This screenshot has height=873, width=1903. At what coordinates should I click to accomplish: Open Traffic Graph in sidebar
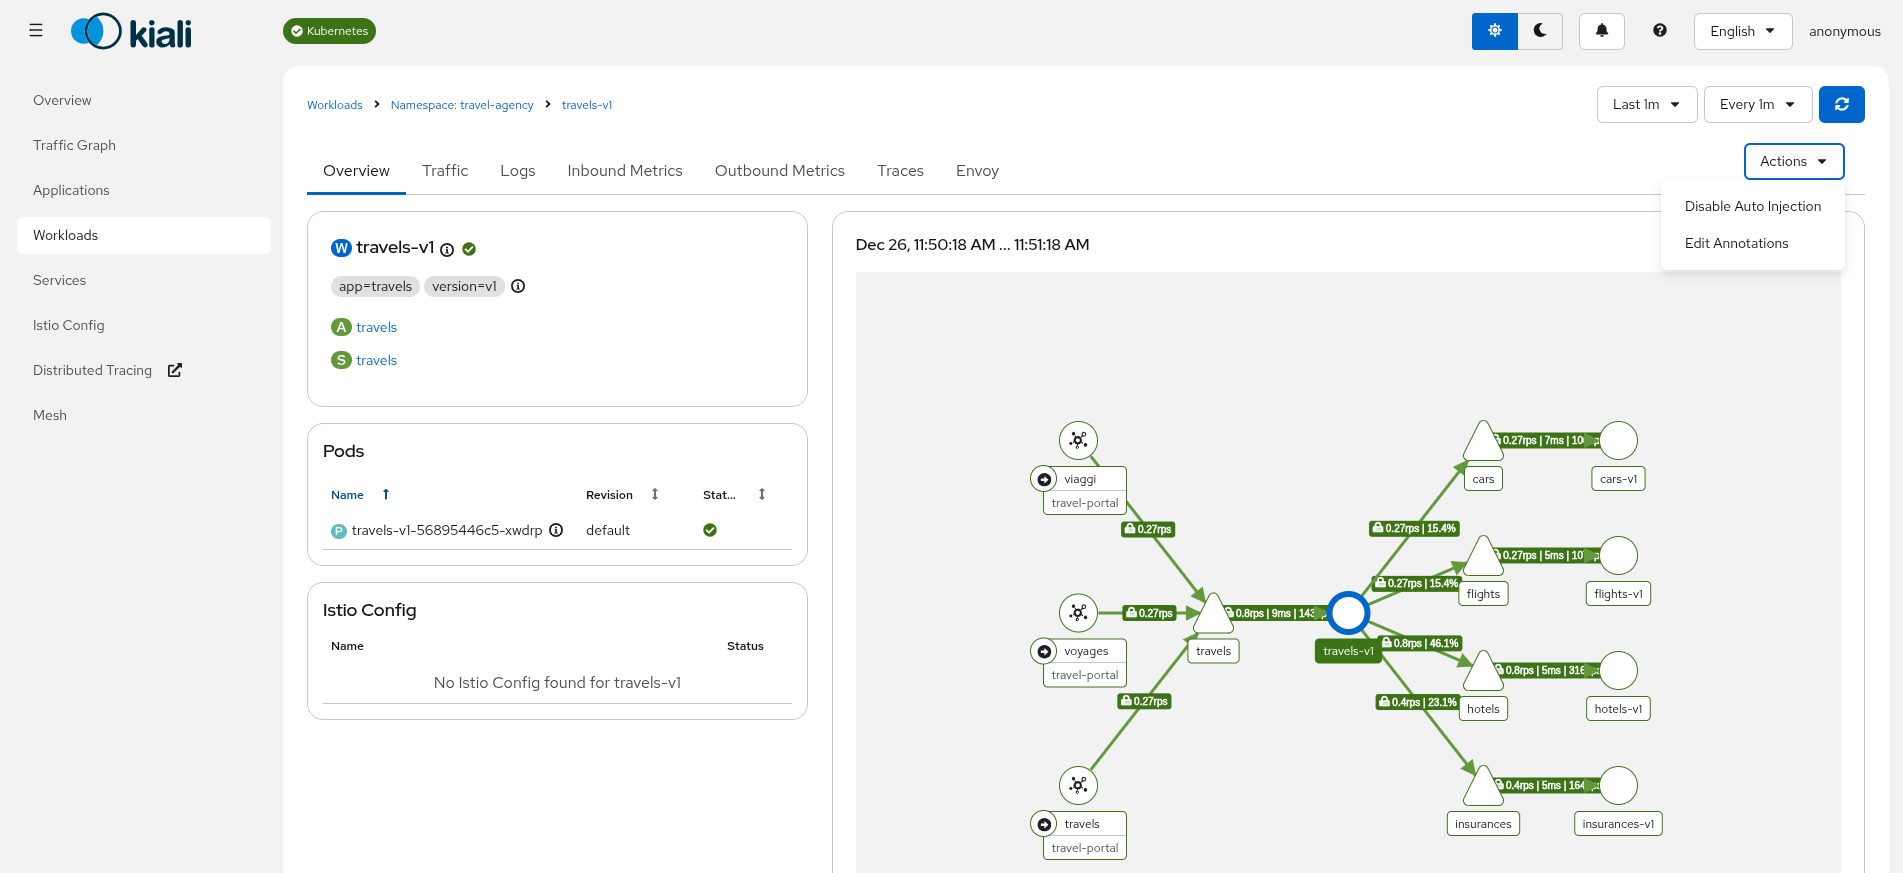[74, 146]
